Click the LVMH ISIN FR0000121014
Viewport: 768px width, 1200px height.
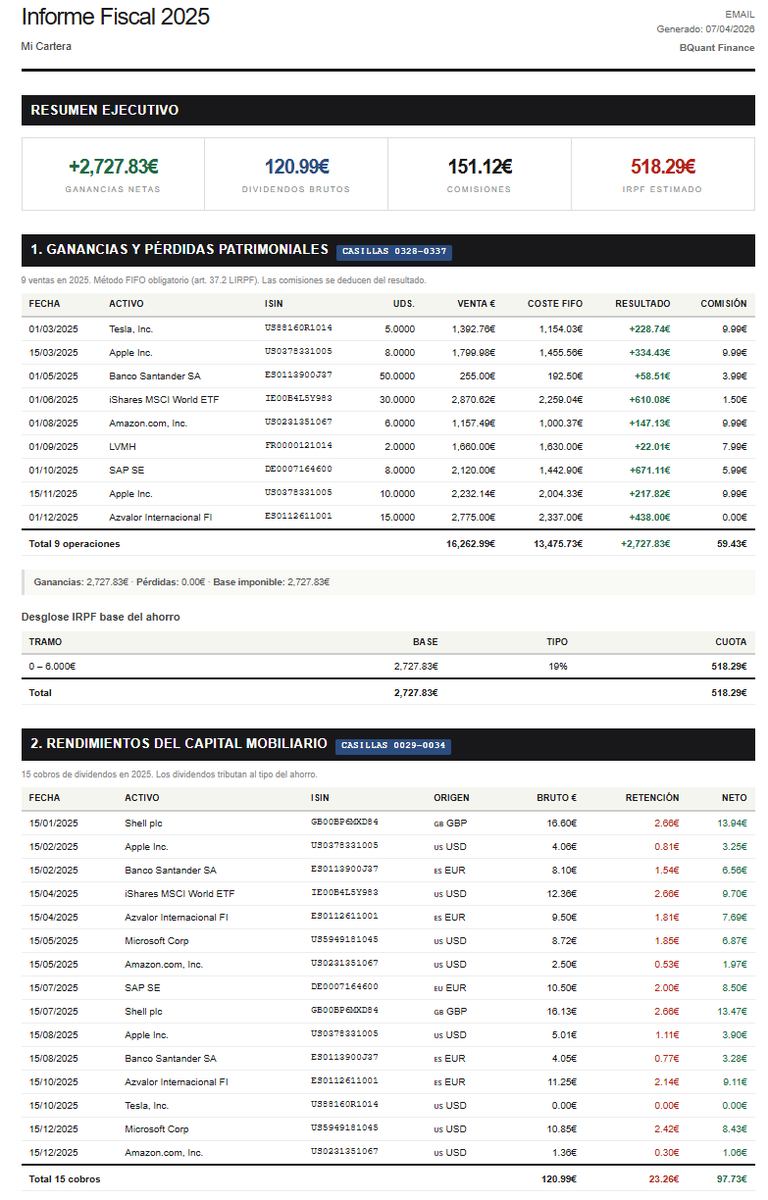point(299,446)
